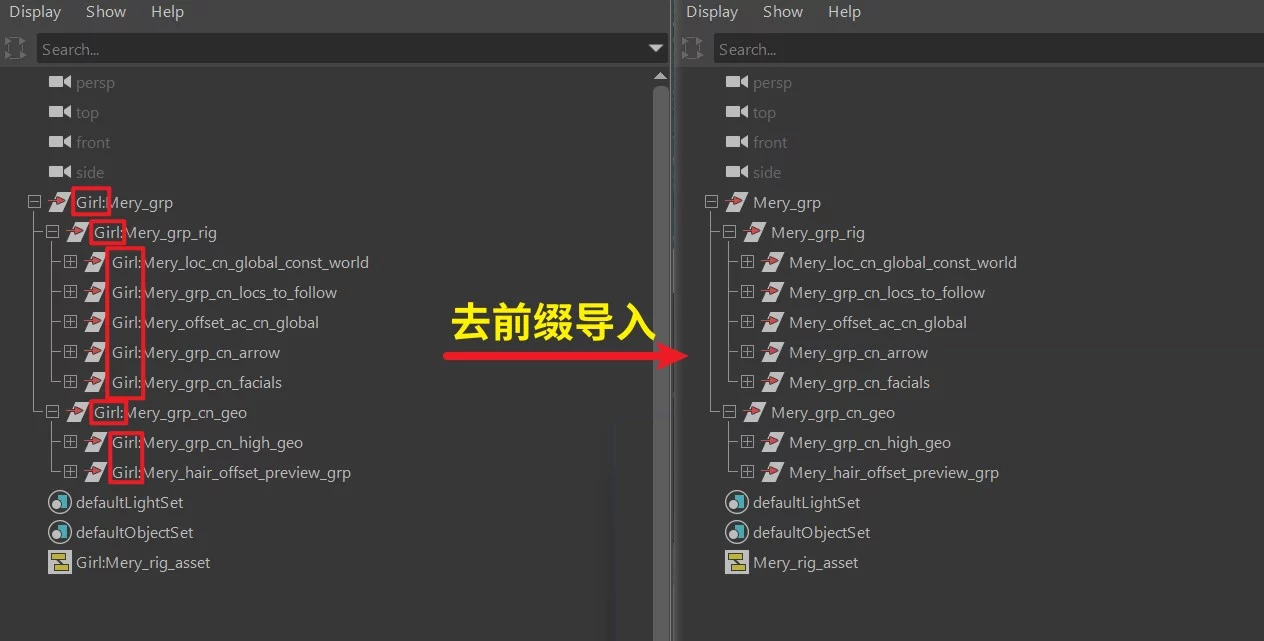Click the asset container icon beside Mery_rig_asset

tap(737, 562)
